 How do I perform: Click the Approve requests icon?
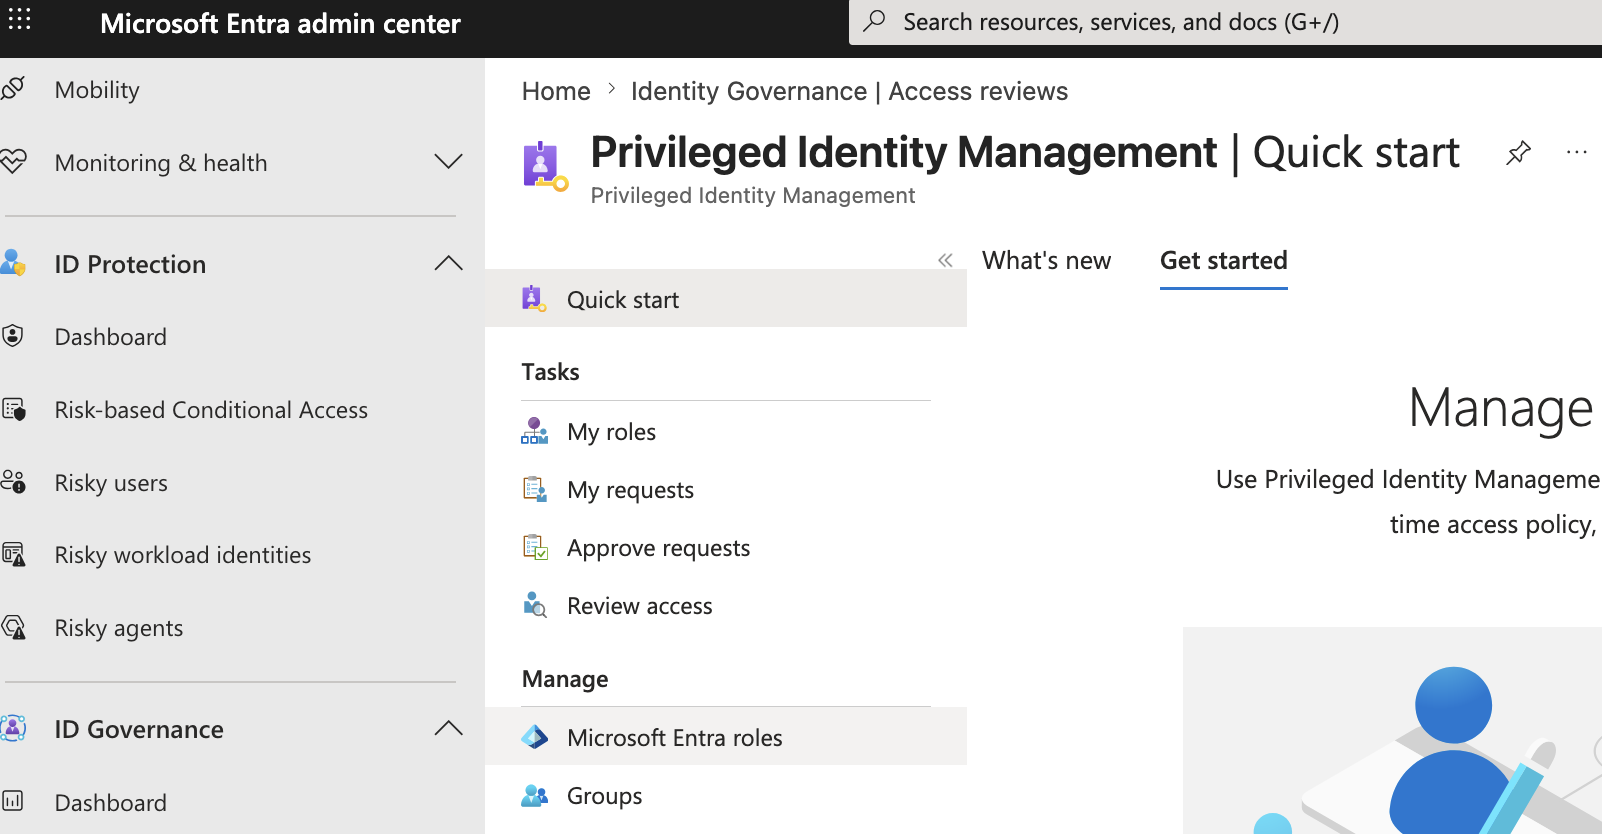point(535,547)
